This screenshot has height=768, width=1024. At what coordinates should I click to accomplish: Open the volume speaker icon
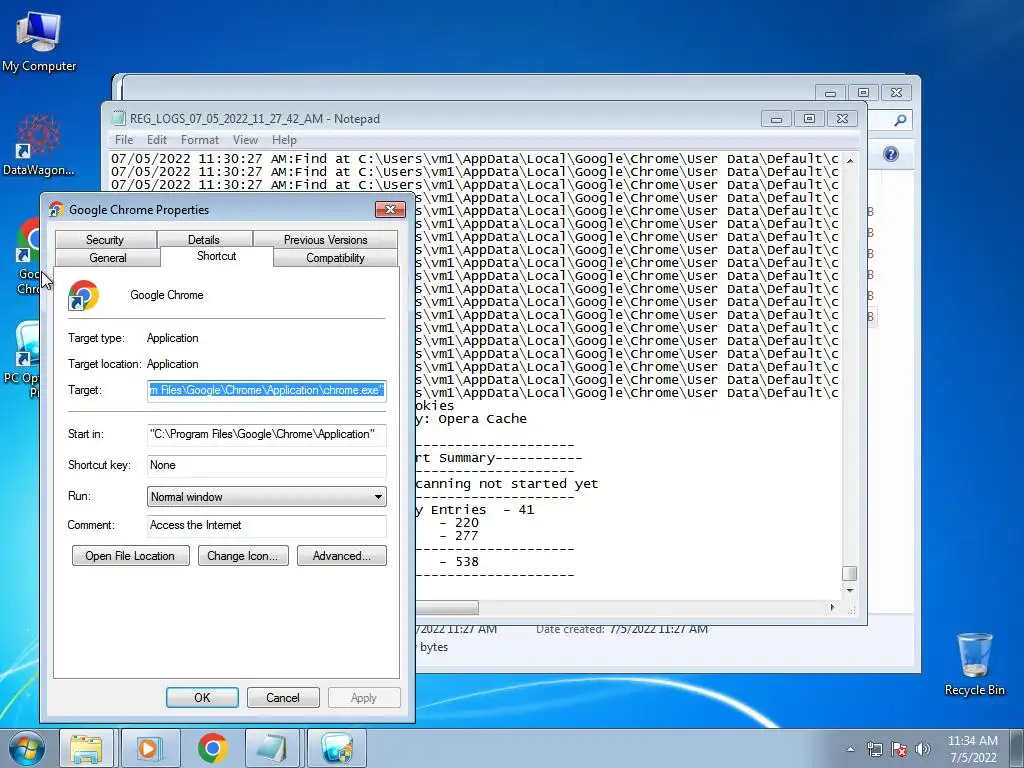[923, 749]
